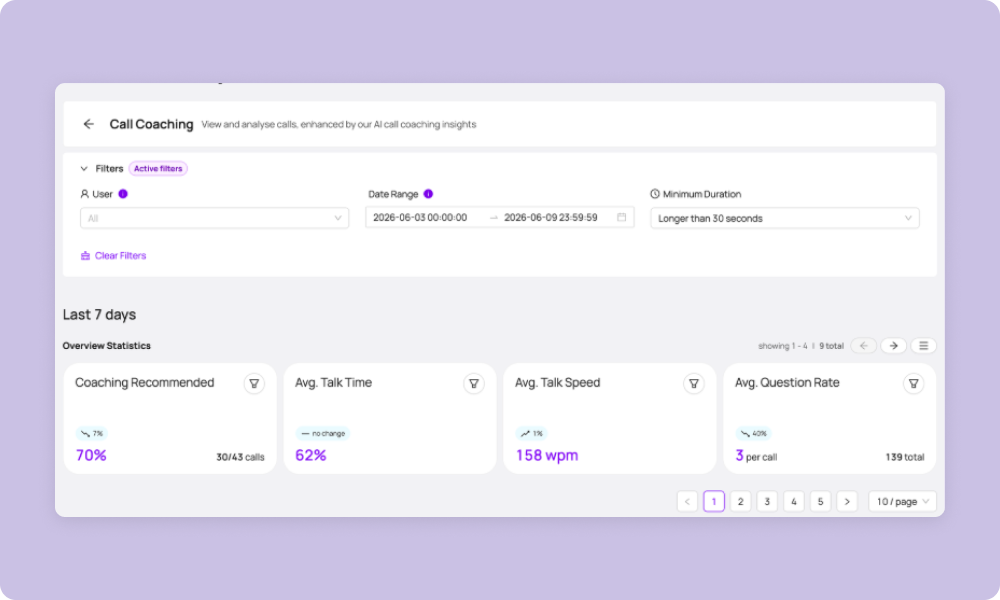The width and height of the screenshot is (1000, 600).
Task: Click the Clear Filters link
Action: pos(114,256)
